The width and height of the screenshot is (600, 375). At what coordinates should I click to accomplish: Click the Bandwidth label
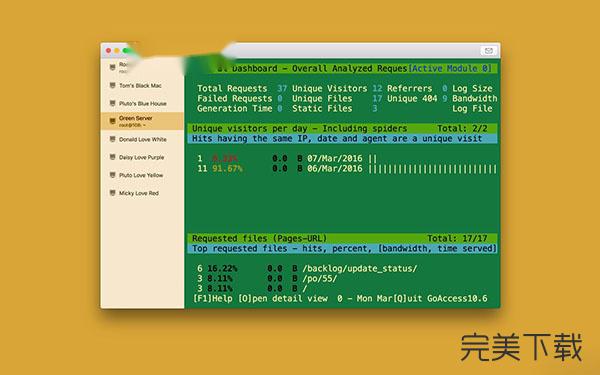coord(474,98)
